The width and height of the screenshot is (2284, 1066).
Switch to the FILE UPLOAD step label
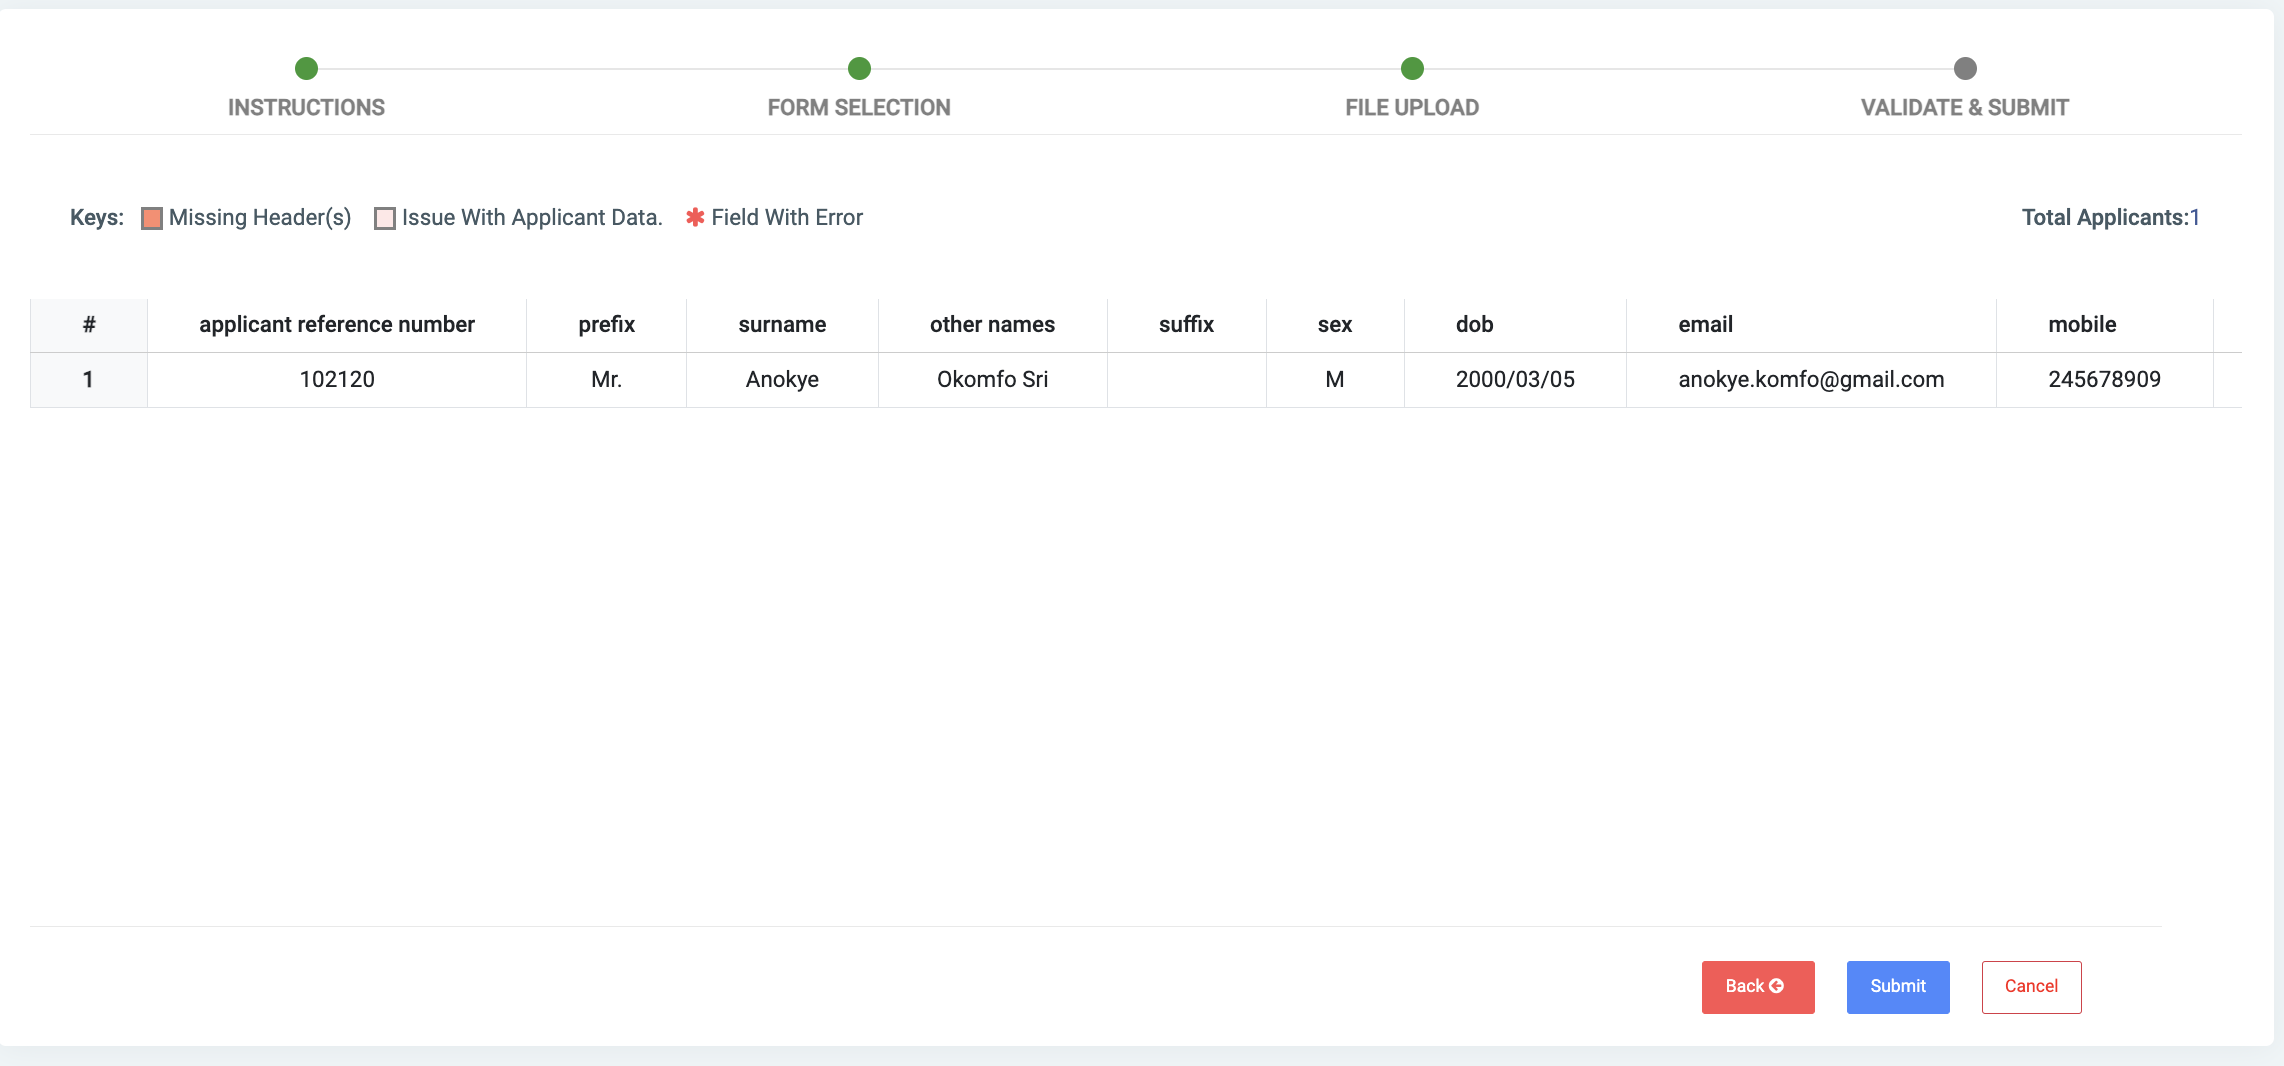tap(1412, 107)
